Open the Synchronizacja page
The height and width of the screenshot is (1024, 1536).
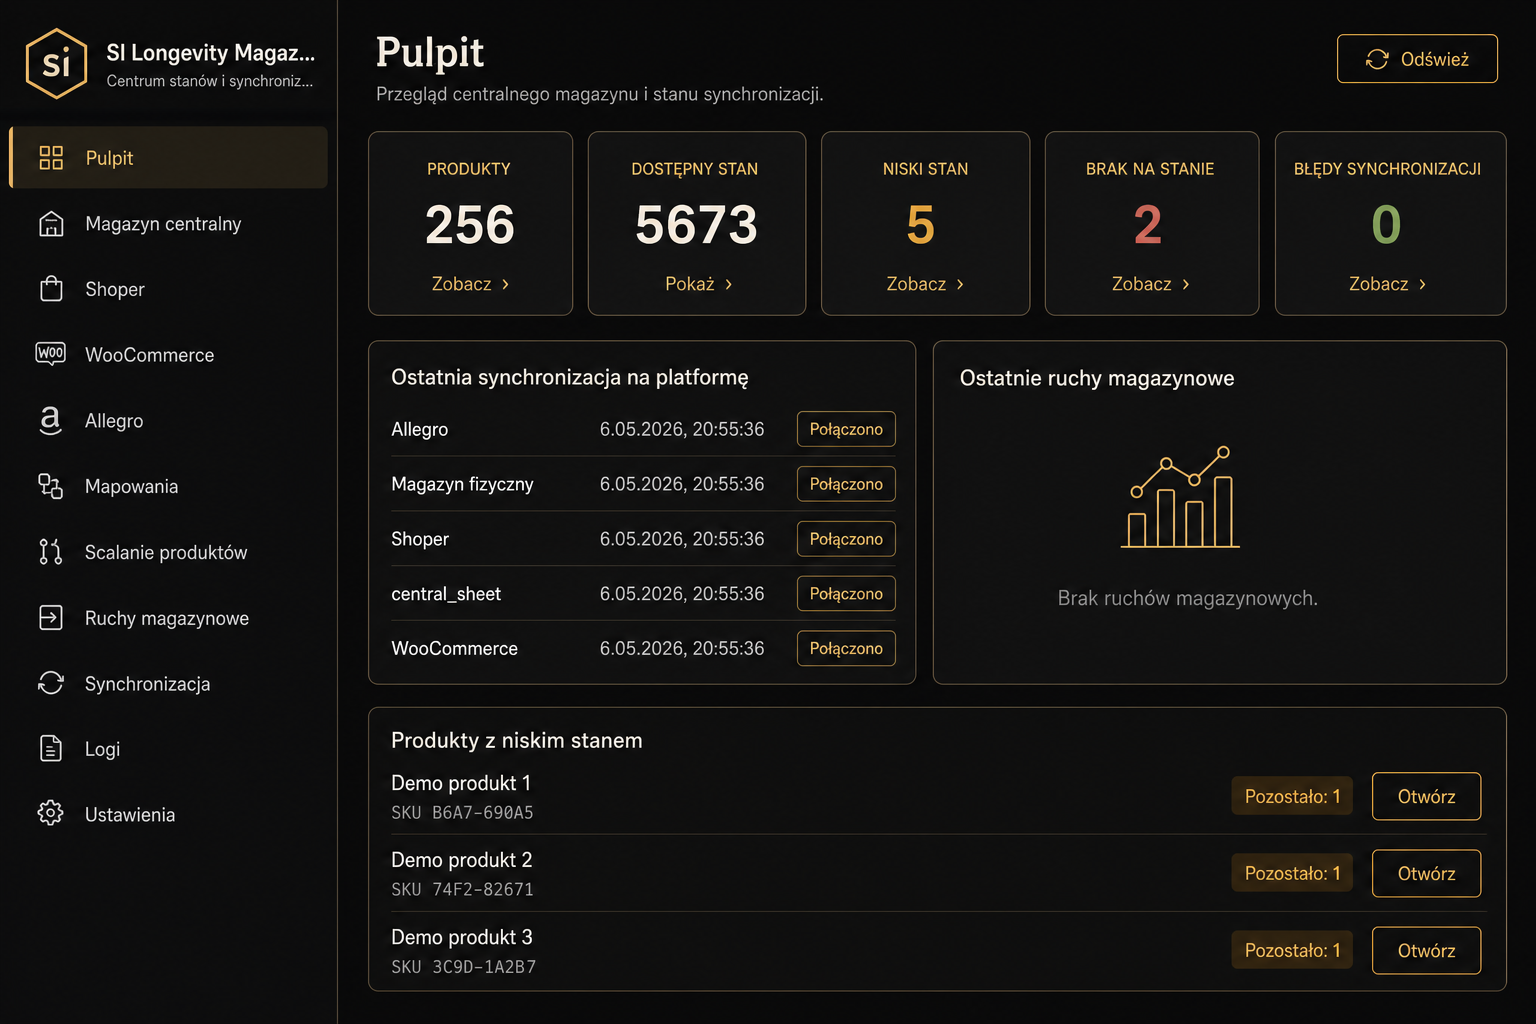pos(168,683)
